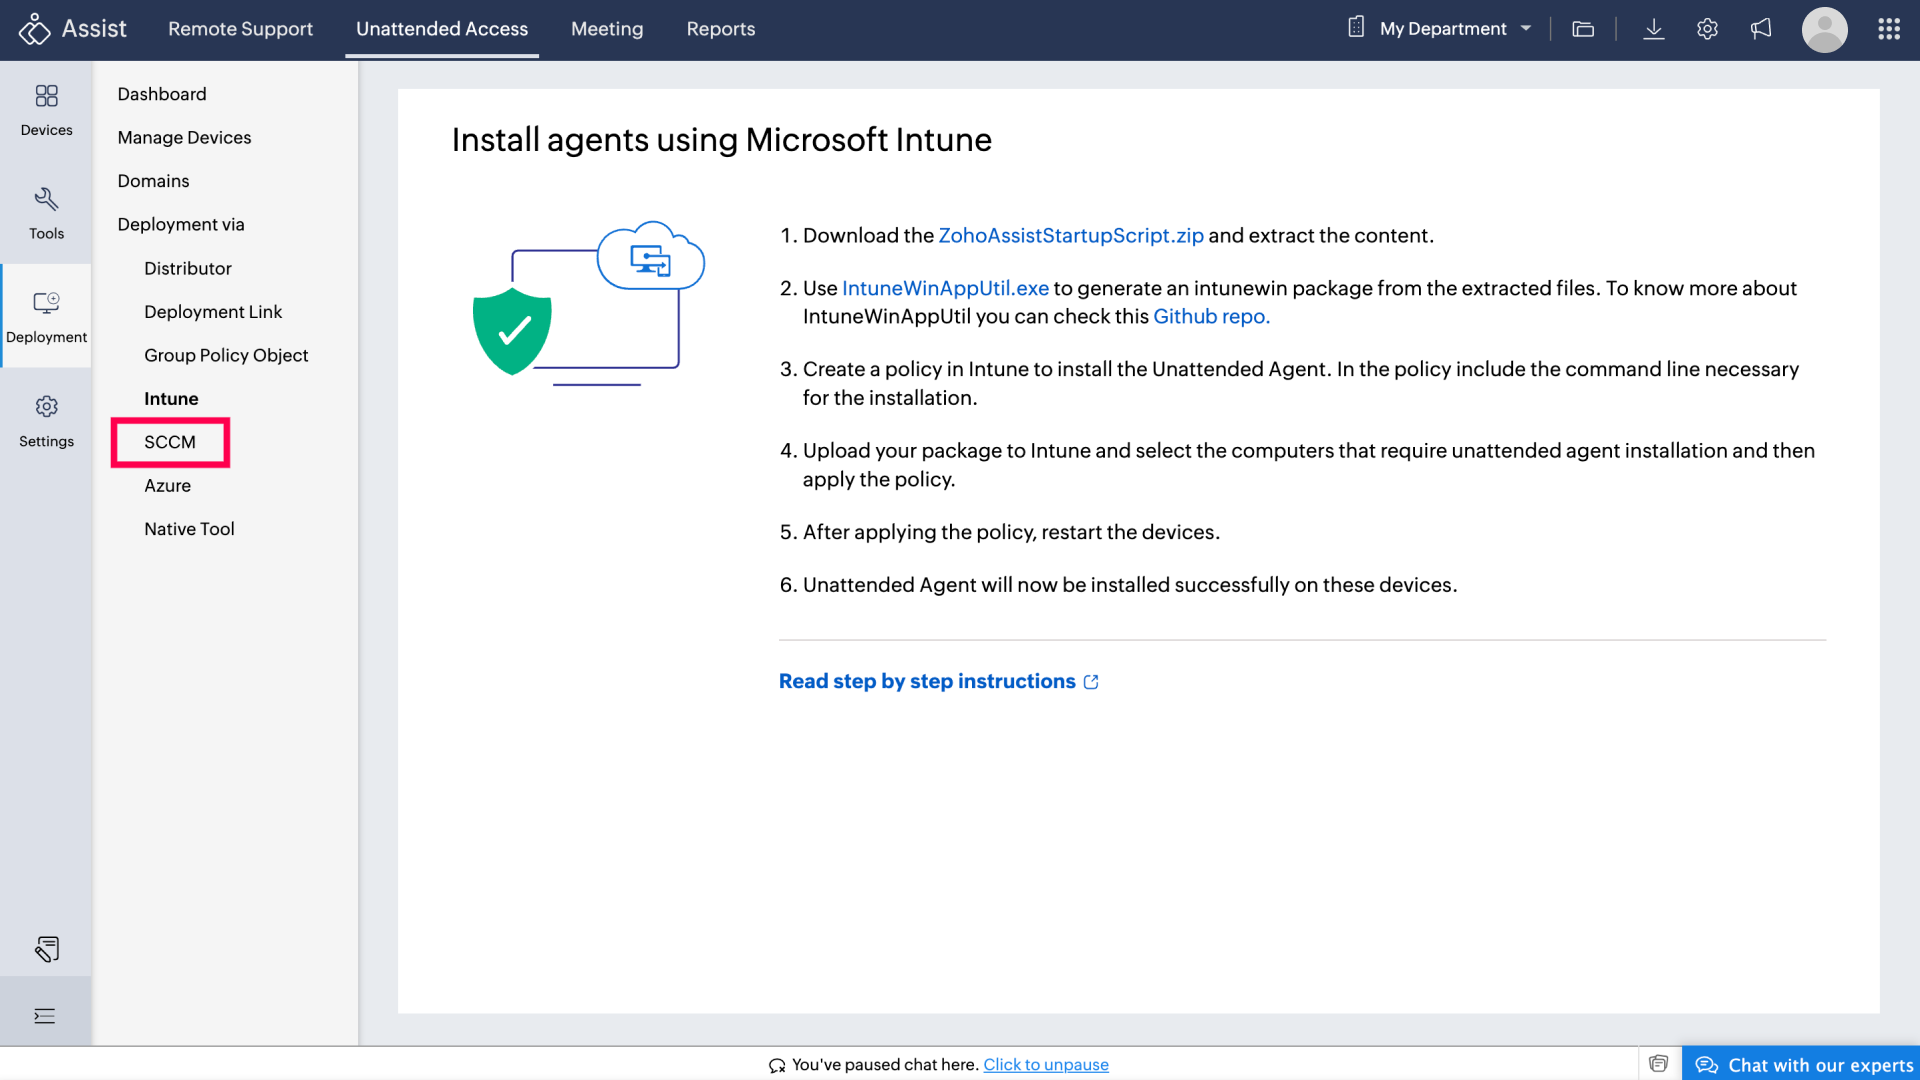Viewport: 1920px width, 1080px height.
Task: Open Chat with our experts button
Action: [1802, 1064]
